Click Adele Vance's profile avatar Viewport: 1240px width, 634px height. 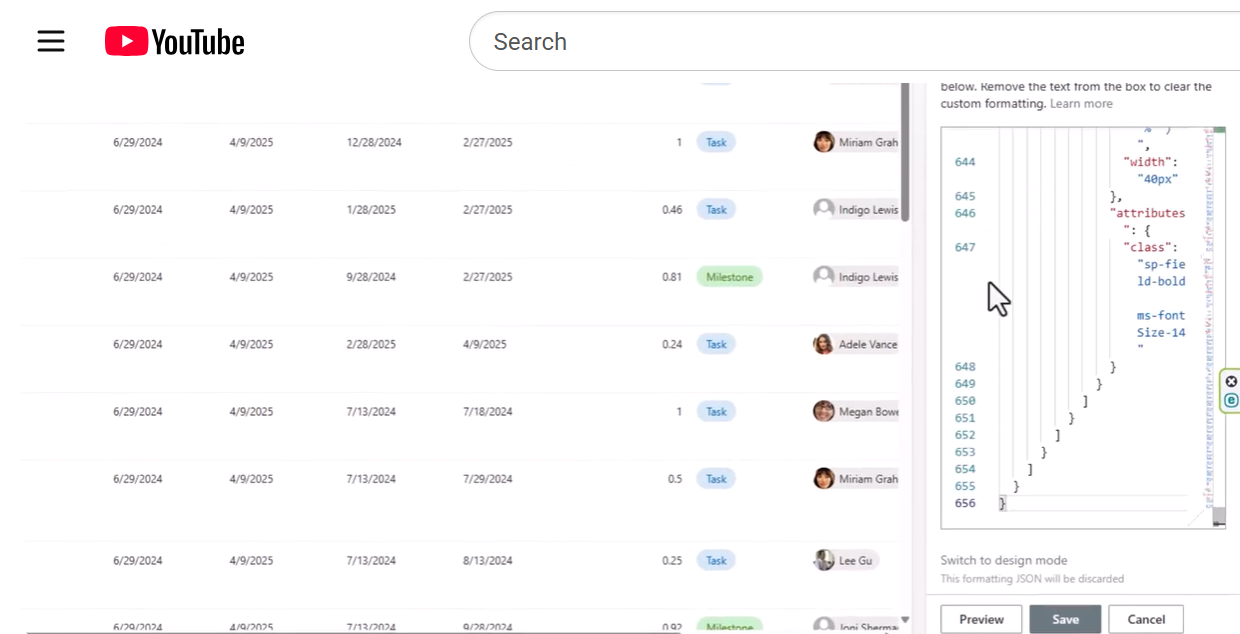click(823, 344)
